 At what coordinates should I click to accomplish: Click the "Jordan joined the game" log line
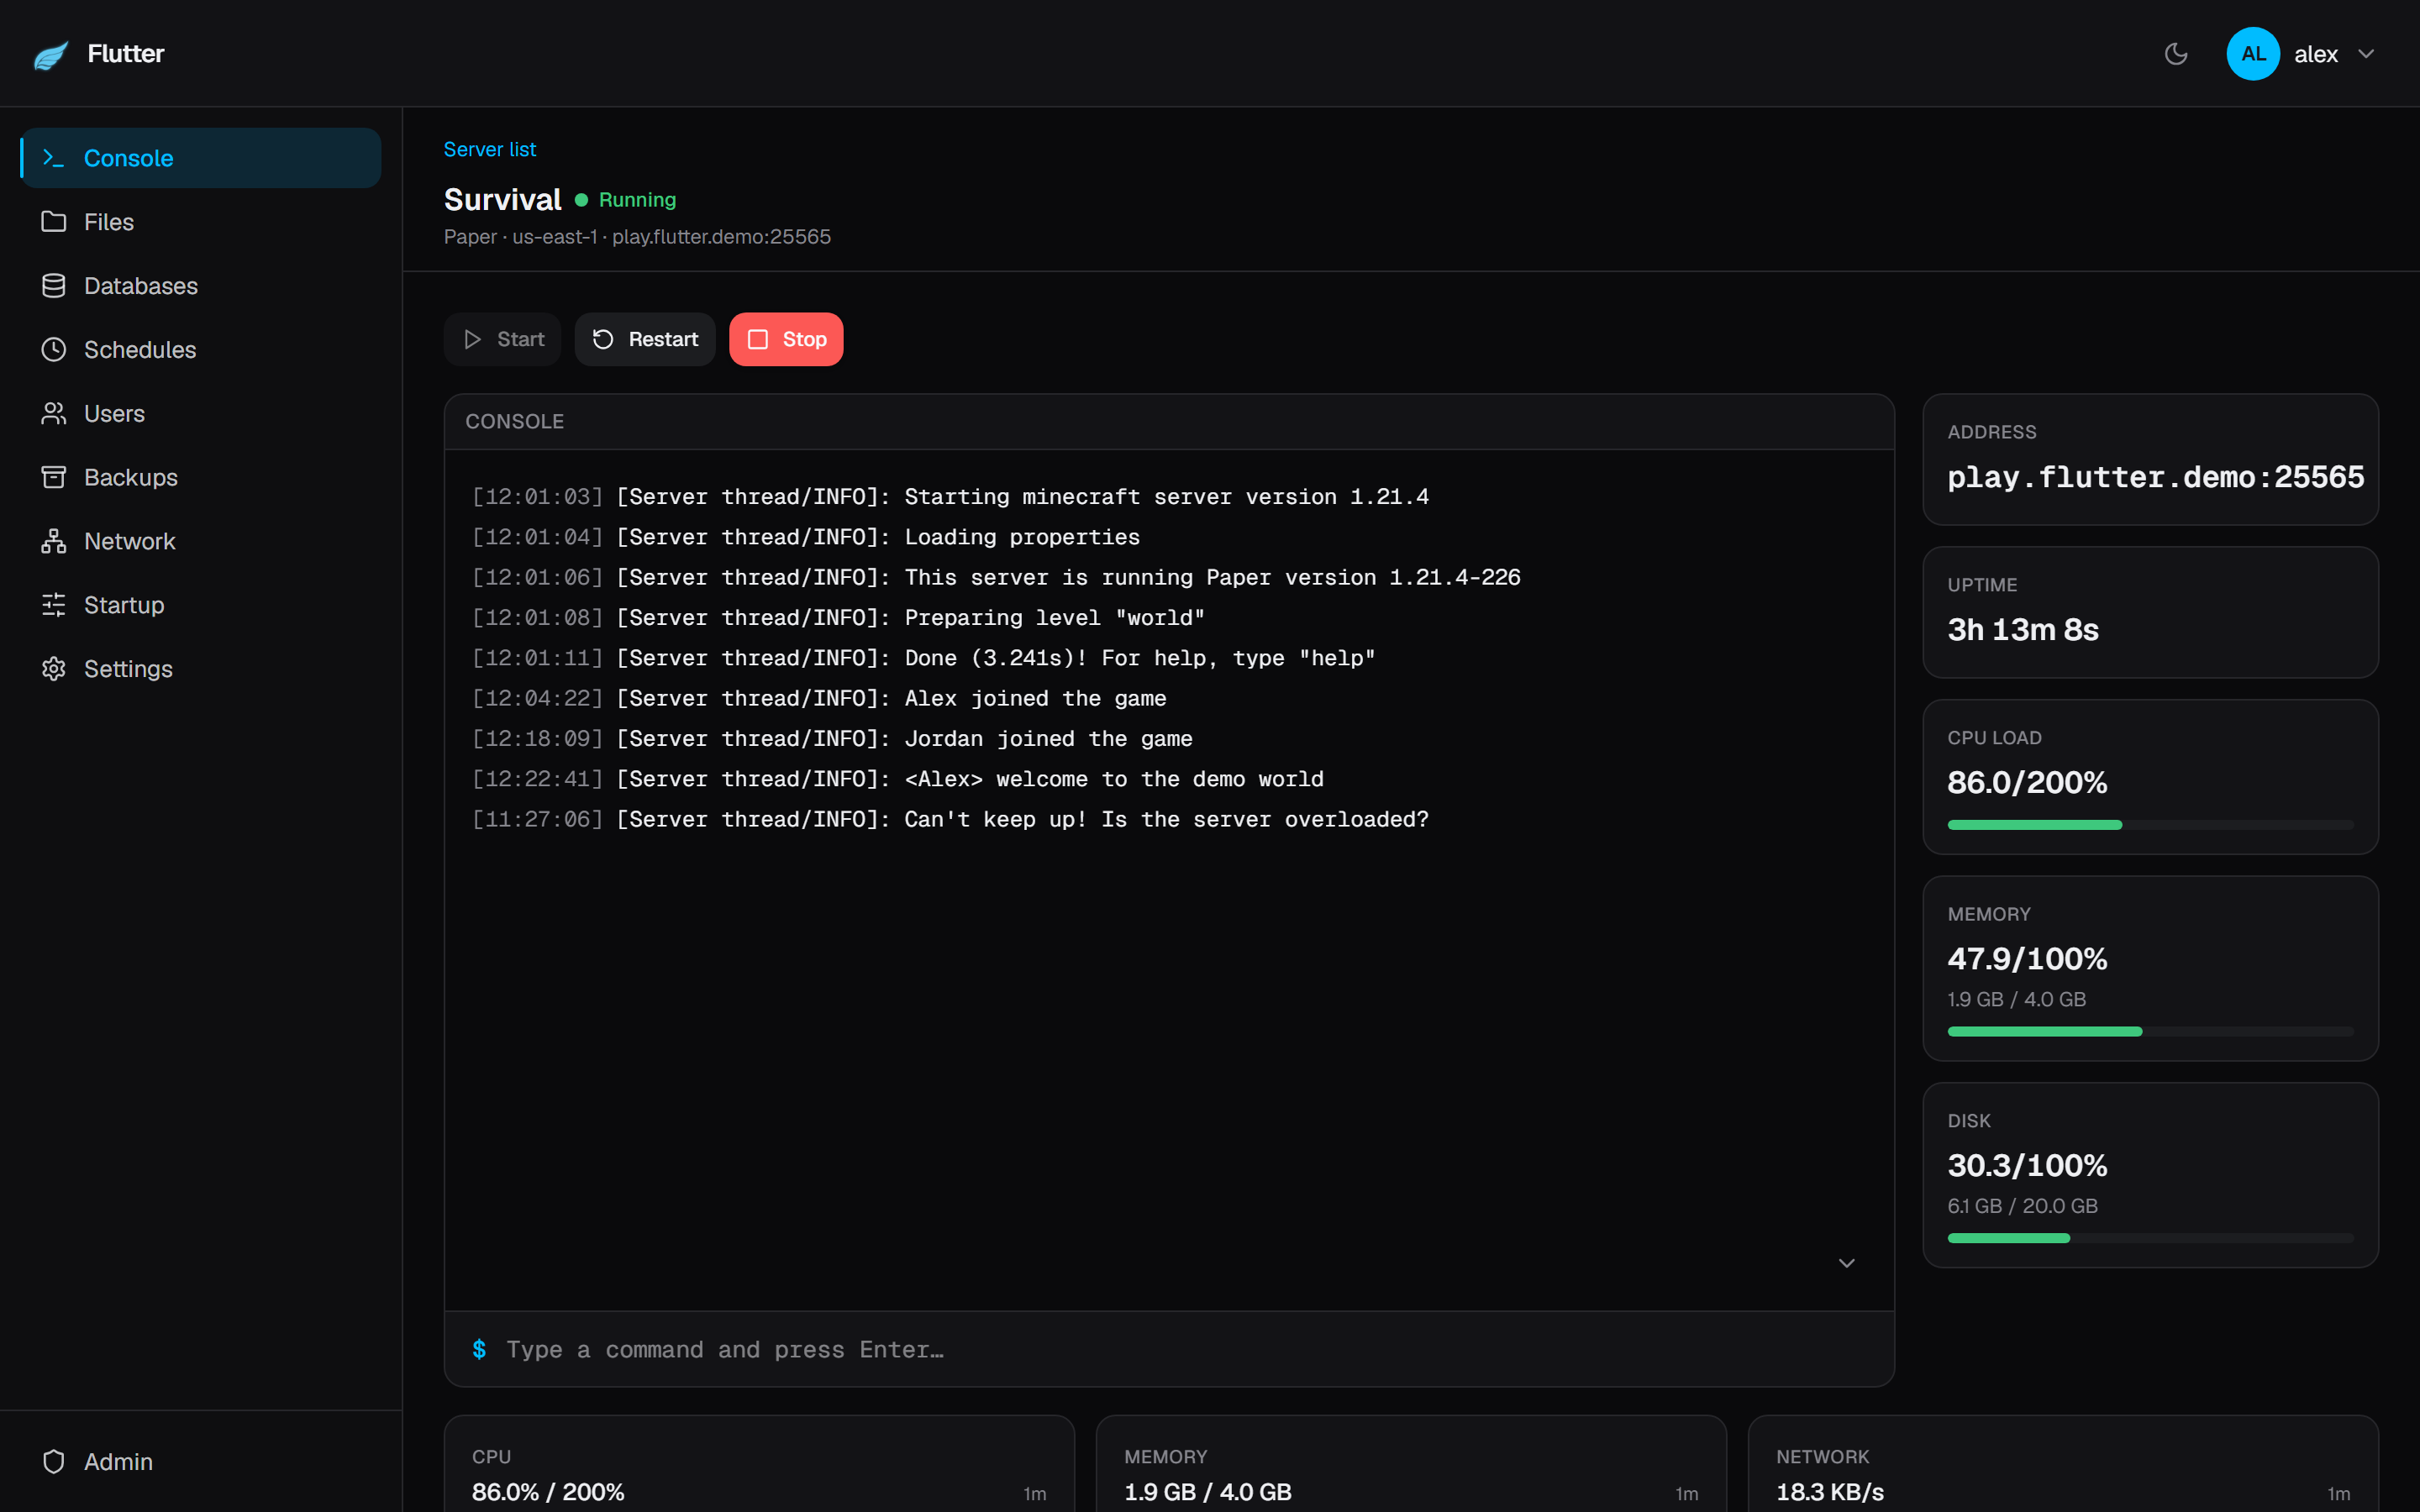[833, 739]
